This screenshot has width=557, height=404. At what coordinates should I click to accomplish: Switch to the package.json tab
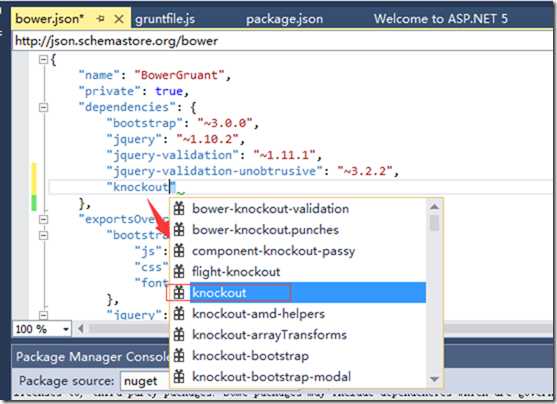point(285,19)
